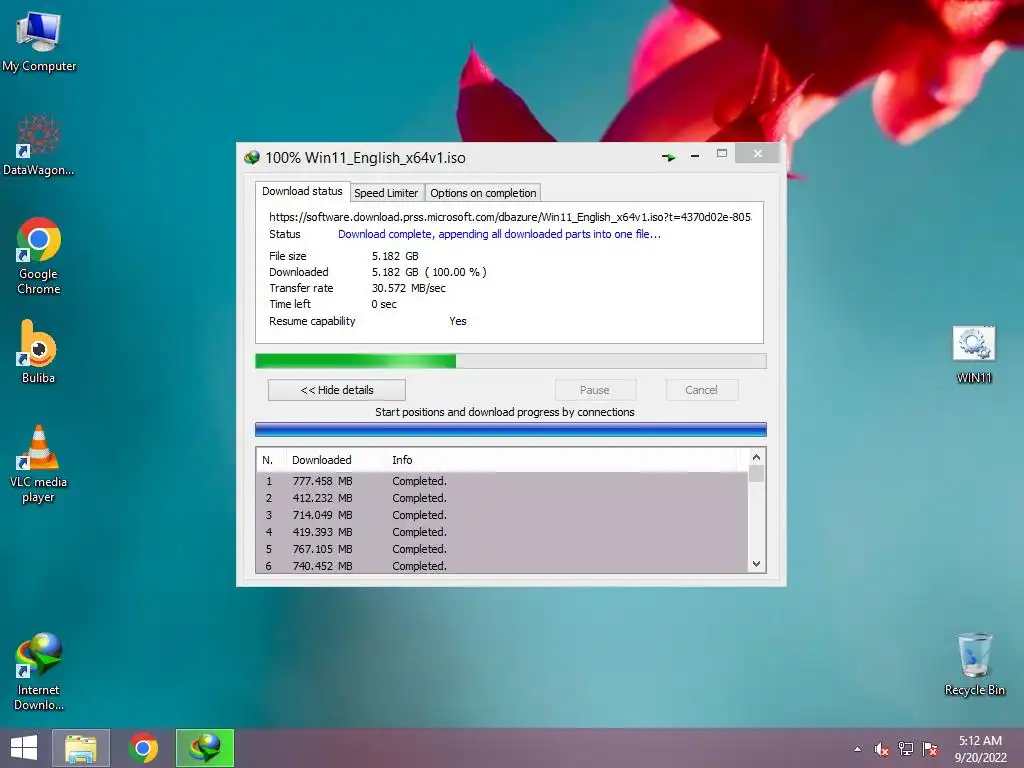Show hidden system tray icons

pyautogui.click(x=857, y=749)
